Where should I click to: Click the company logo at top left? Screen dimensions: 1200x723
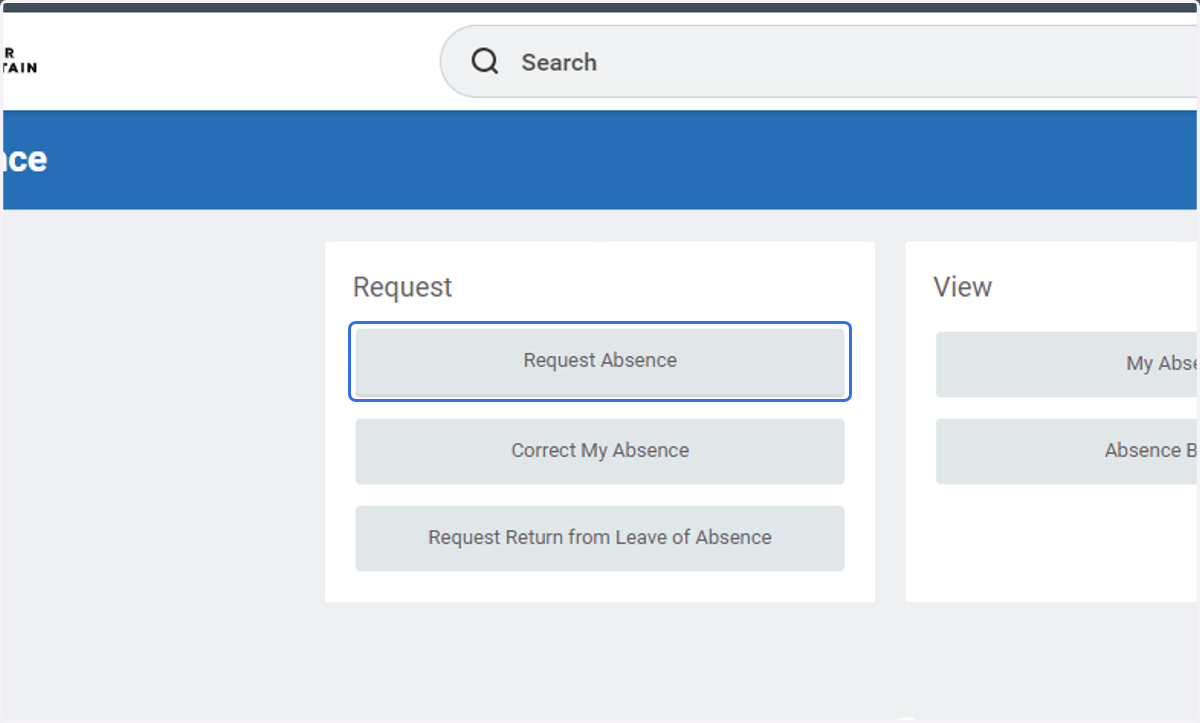click(19, 61)
